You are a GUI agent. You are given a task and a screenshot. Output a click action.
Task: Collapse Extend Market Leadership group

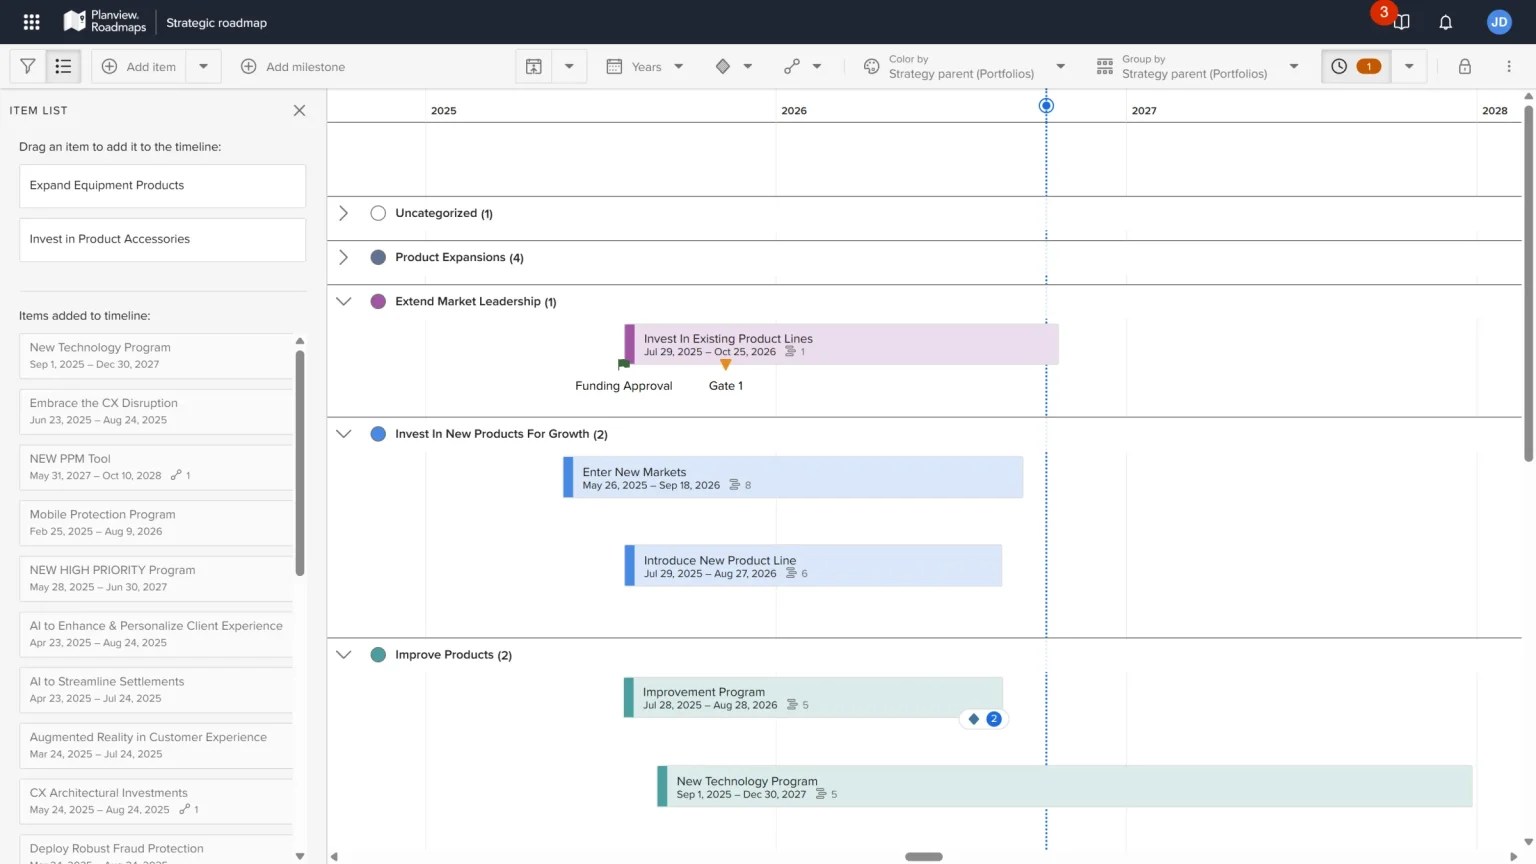point(343,301)
